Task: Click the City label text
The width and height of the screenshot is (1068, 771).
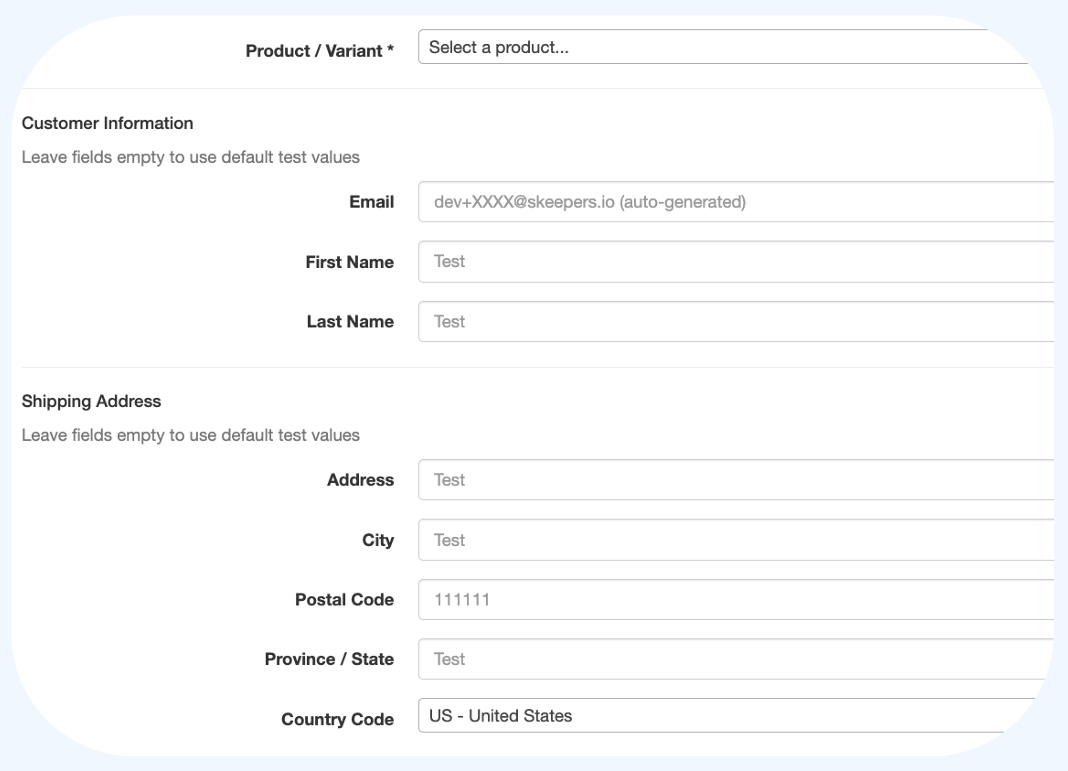Action: tap(378, 540)
